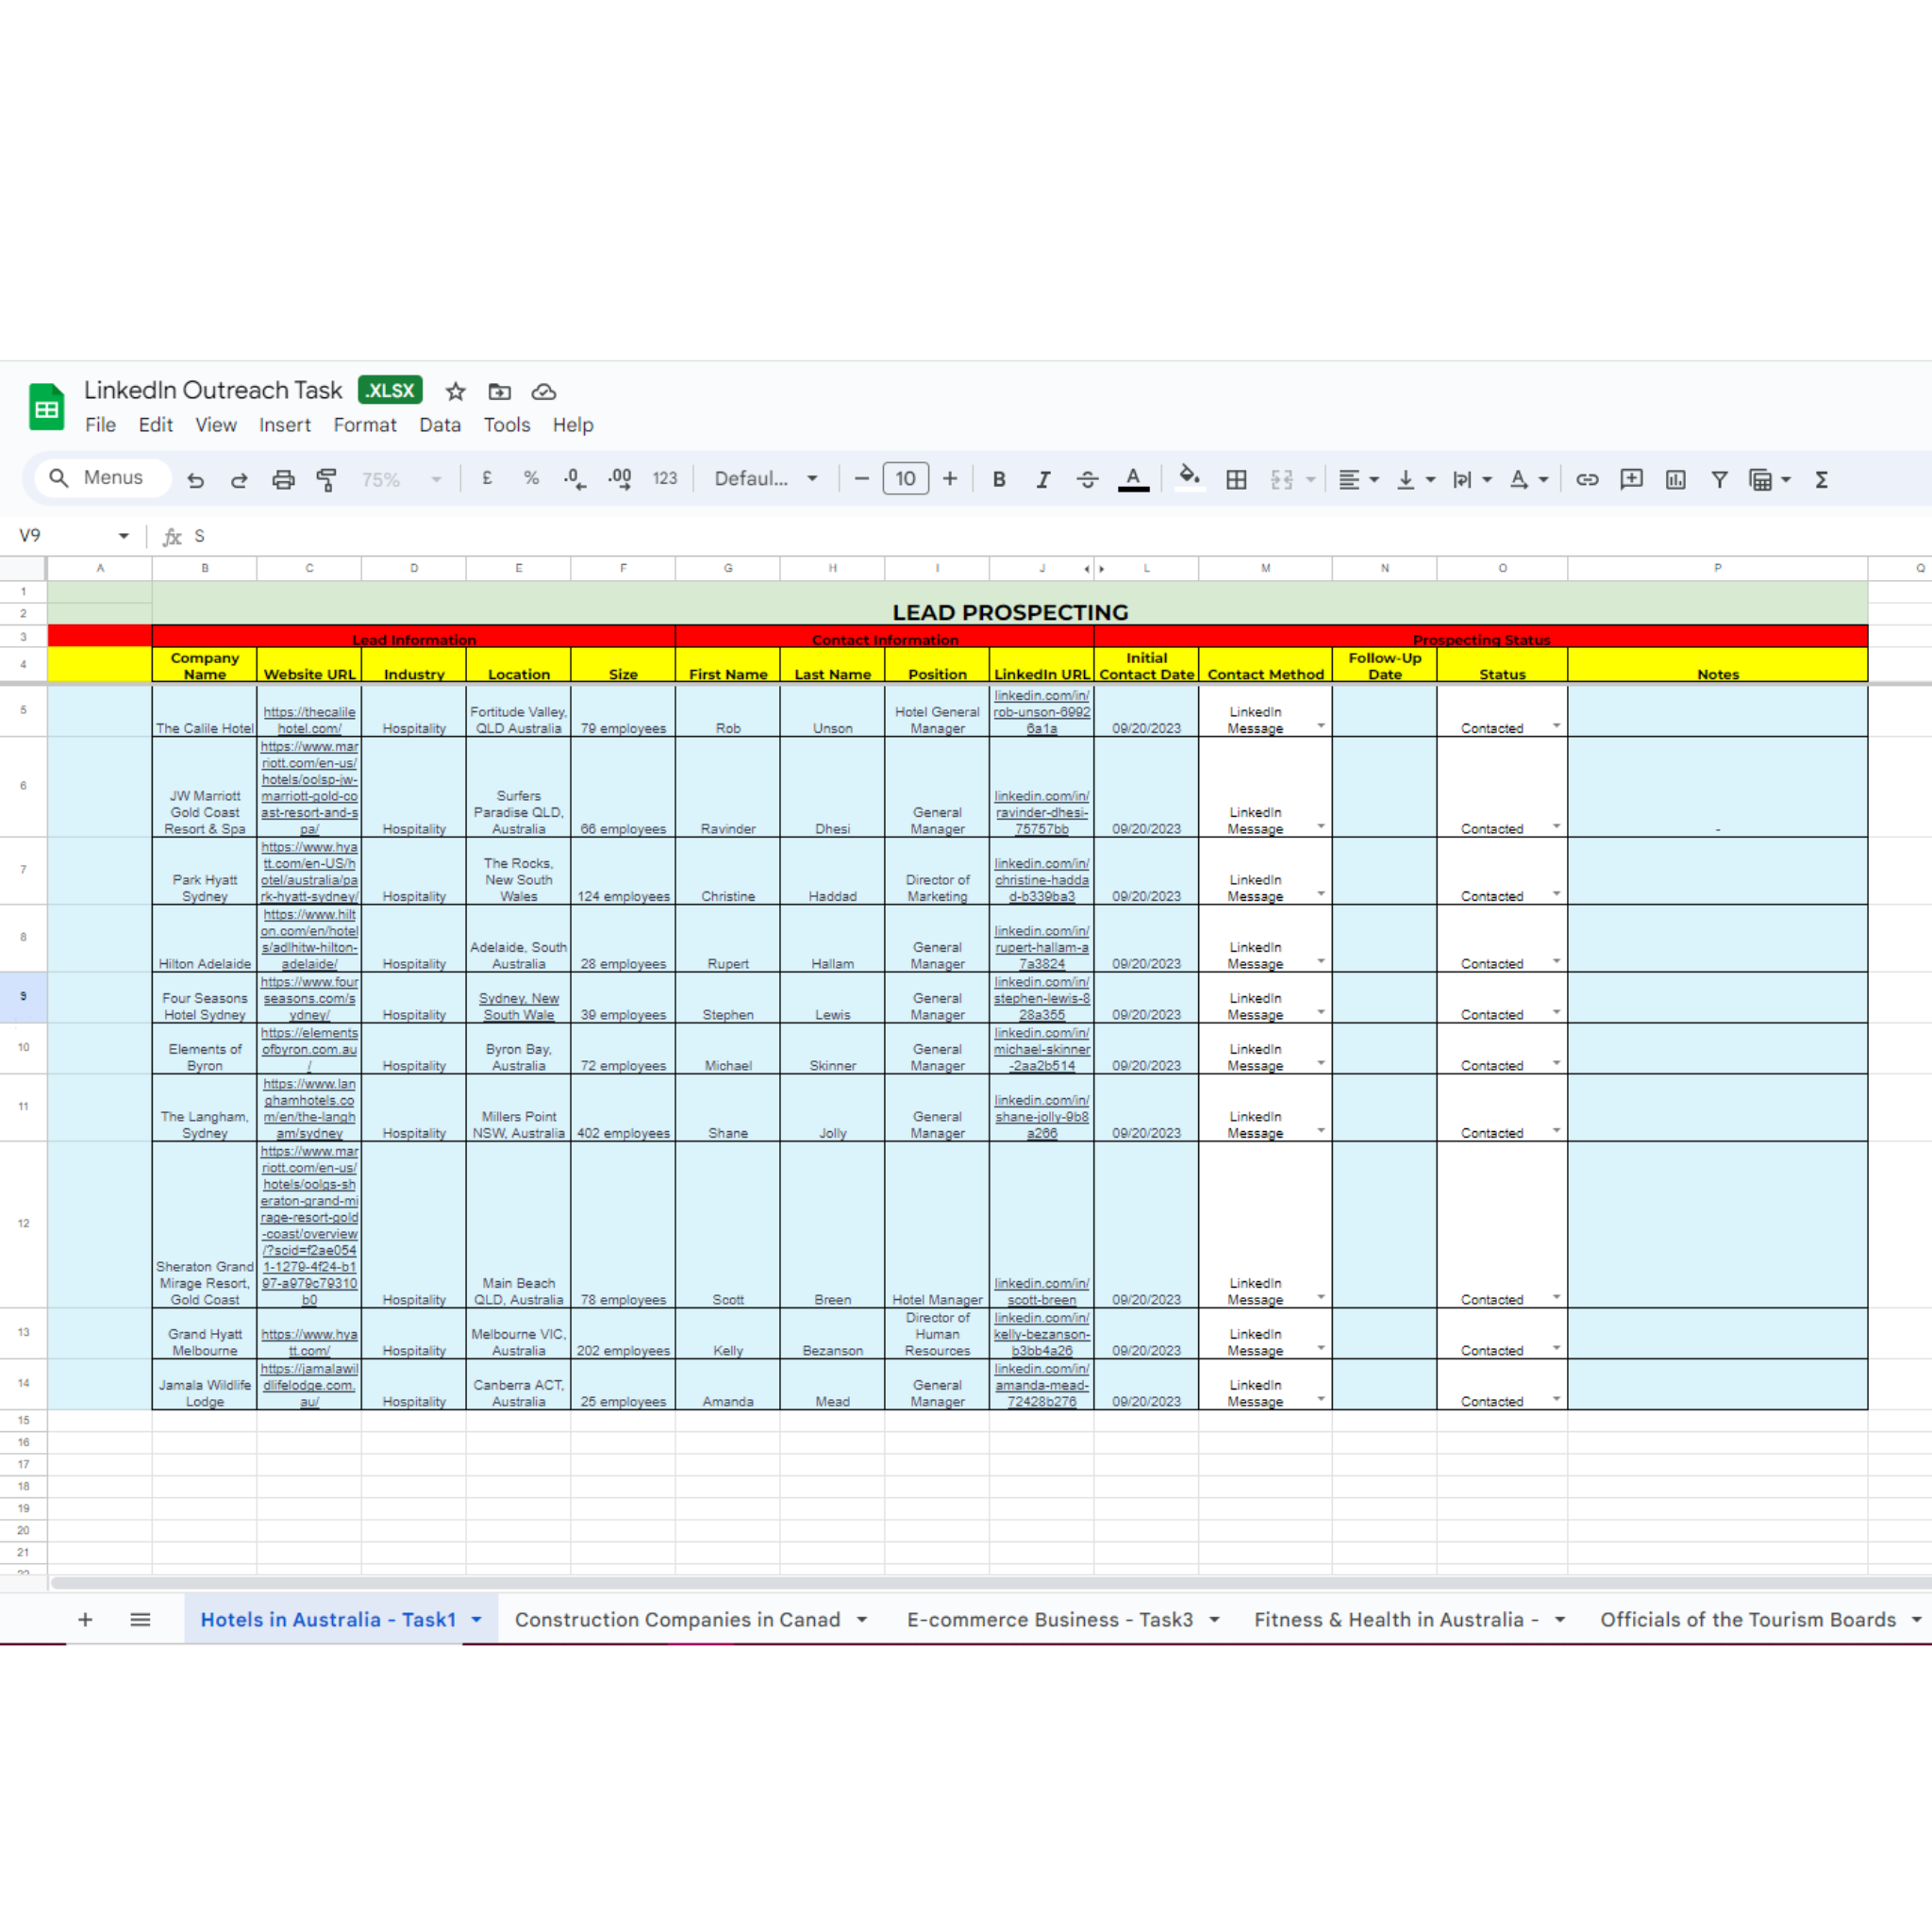
Task: Click the print icon
Action: (x=283, y=480)
